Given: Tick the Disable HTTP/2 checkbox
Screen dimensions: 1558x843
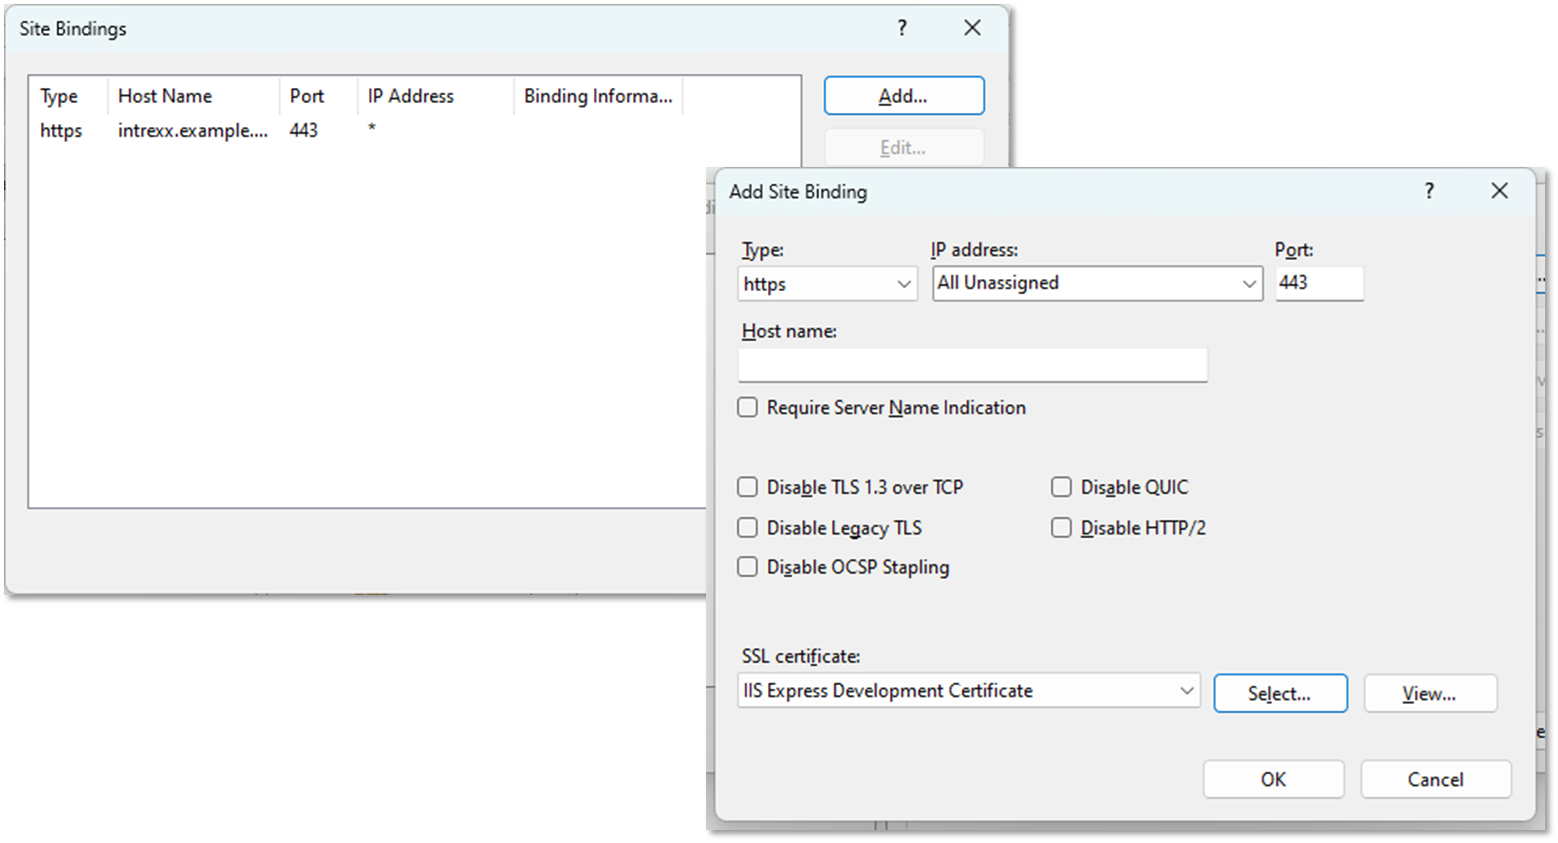Looking at the screenshot, I should pos(1061,528).
